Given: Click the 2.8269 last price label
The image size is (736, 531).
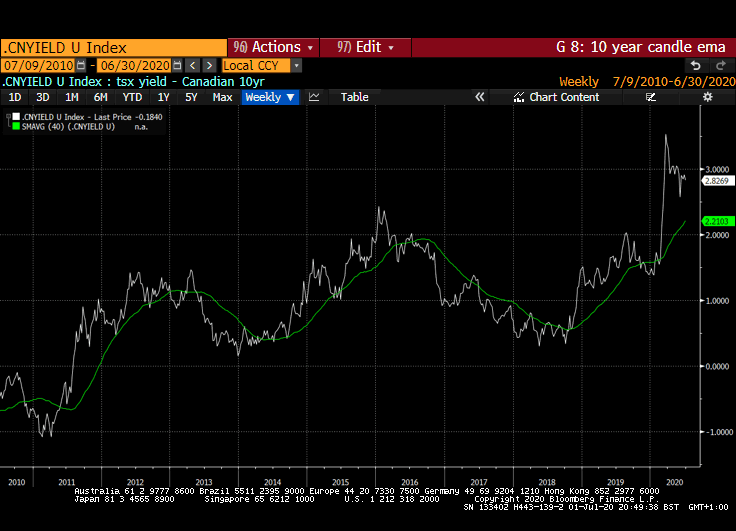Looking at the screenshot, I should pyautogui.click(x=717, y=181).
